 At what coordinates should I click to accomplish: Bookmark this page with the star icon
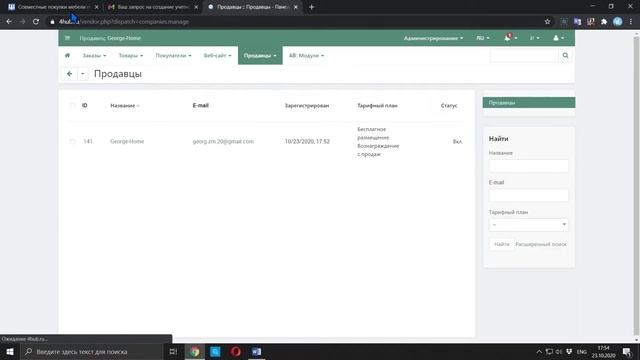pos(547,22)
